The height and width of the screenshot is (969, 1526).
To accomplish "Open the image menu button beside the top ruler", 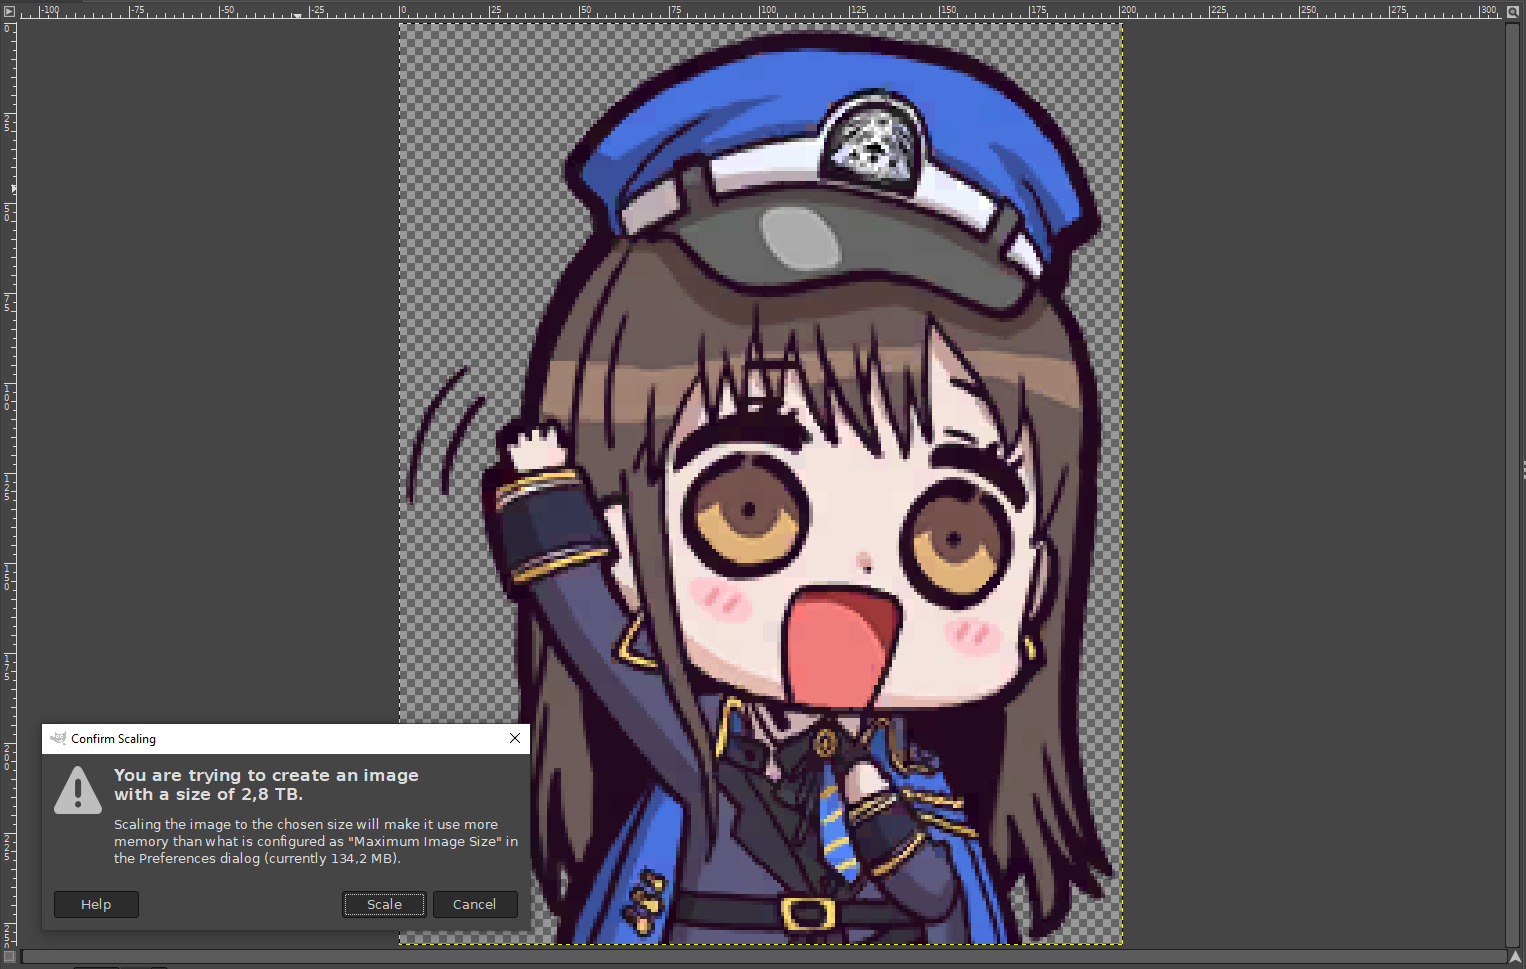I will [x=9, y=11].
